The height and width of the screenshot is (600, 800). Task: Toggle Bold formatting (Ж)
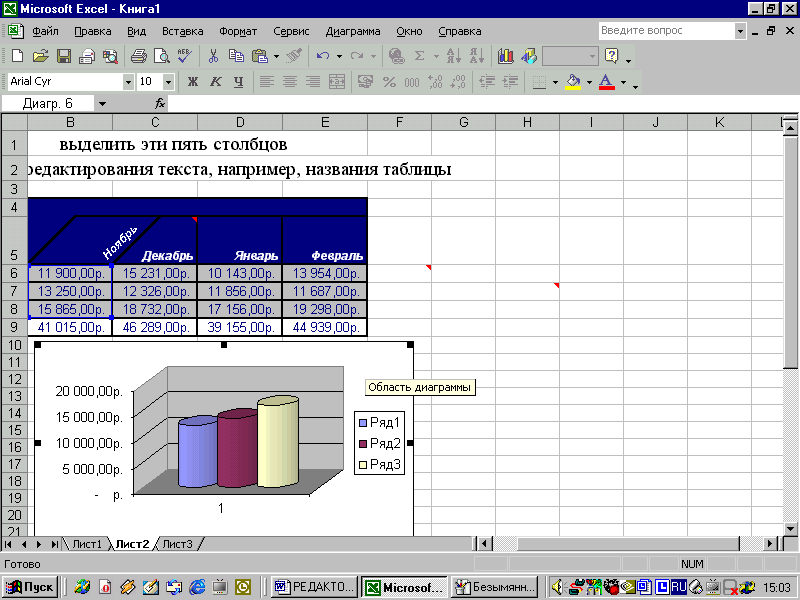pos(192,82)
